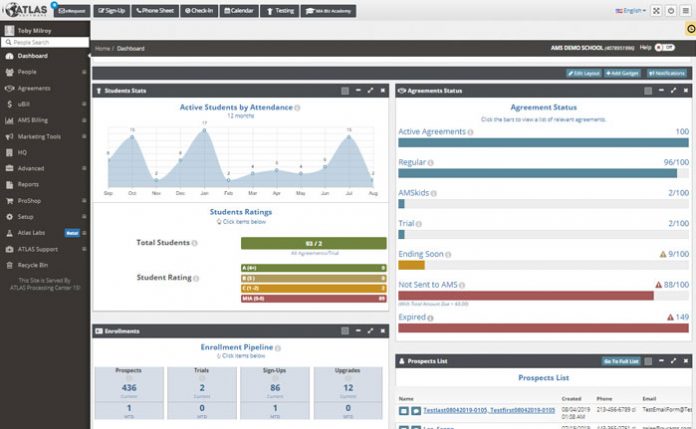Click the fullscreen icon in top bar
696x429 pixels.
pyautogui.click(x=656, y=11)
